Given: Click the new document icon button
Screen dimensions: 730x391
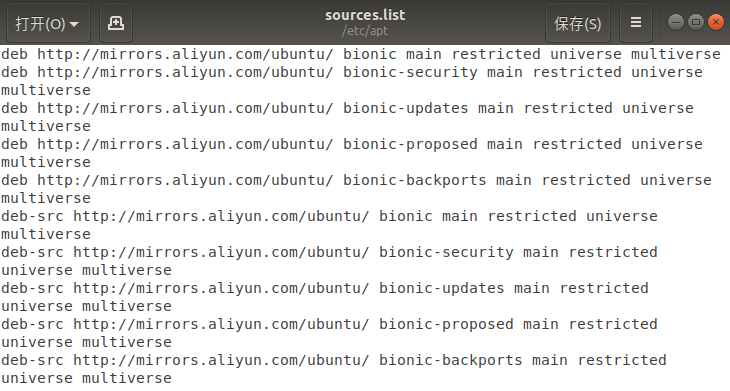Looking at the screenshot, I should click(116, 23).
